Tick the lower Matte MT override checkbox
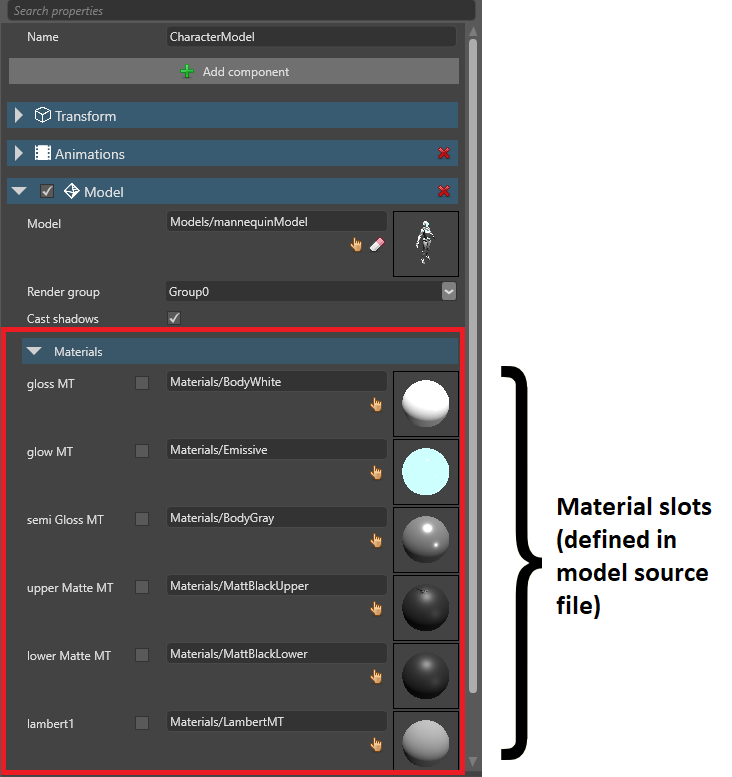 [142, 655]
